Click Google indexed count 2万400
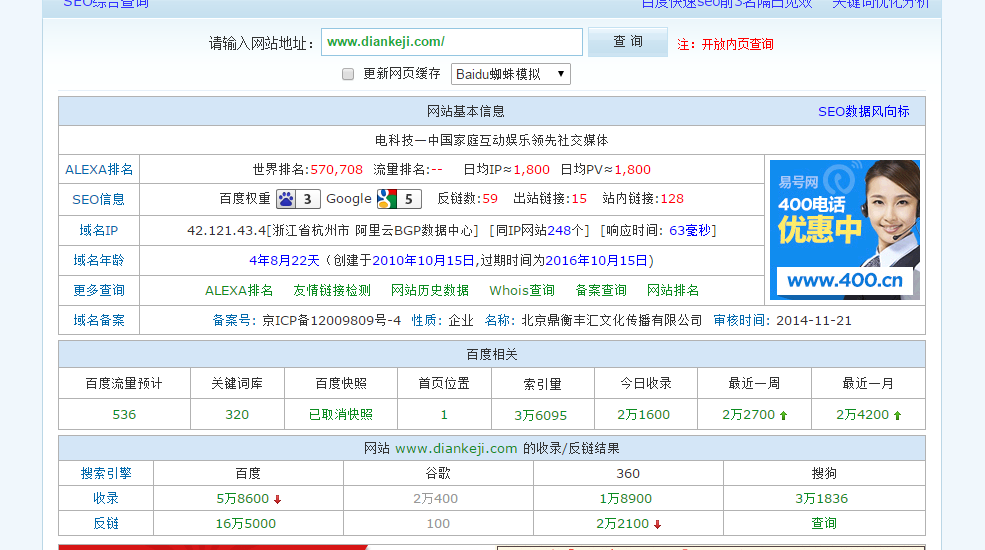The height and width of the screenshot is (550, 985). (435, 499)
